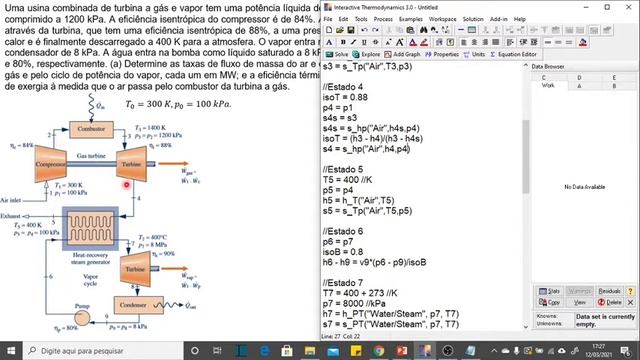Open Task View from the taskbar
Screen dimensions: 640x360
pos(217,351)
